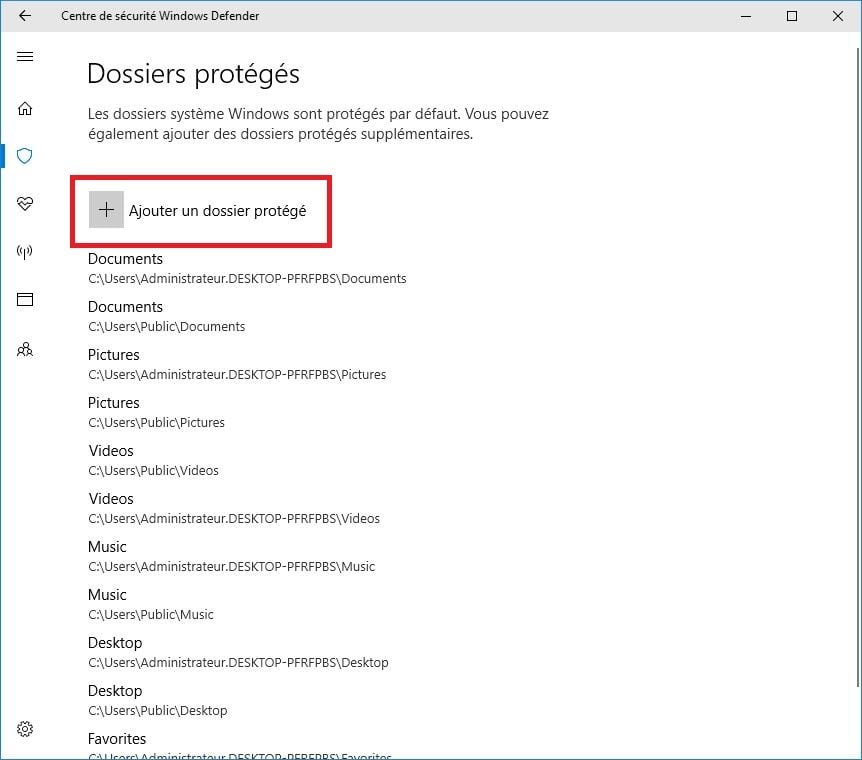Select the shield virus protection icon
The height and width of the screenshot is (760, 862).
tap(25, 156)
